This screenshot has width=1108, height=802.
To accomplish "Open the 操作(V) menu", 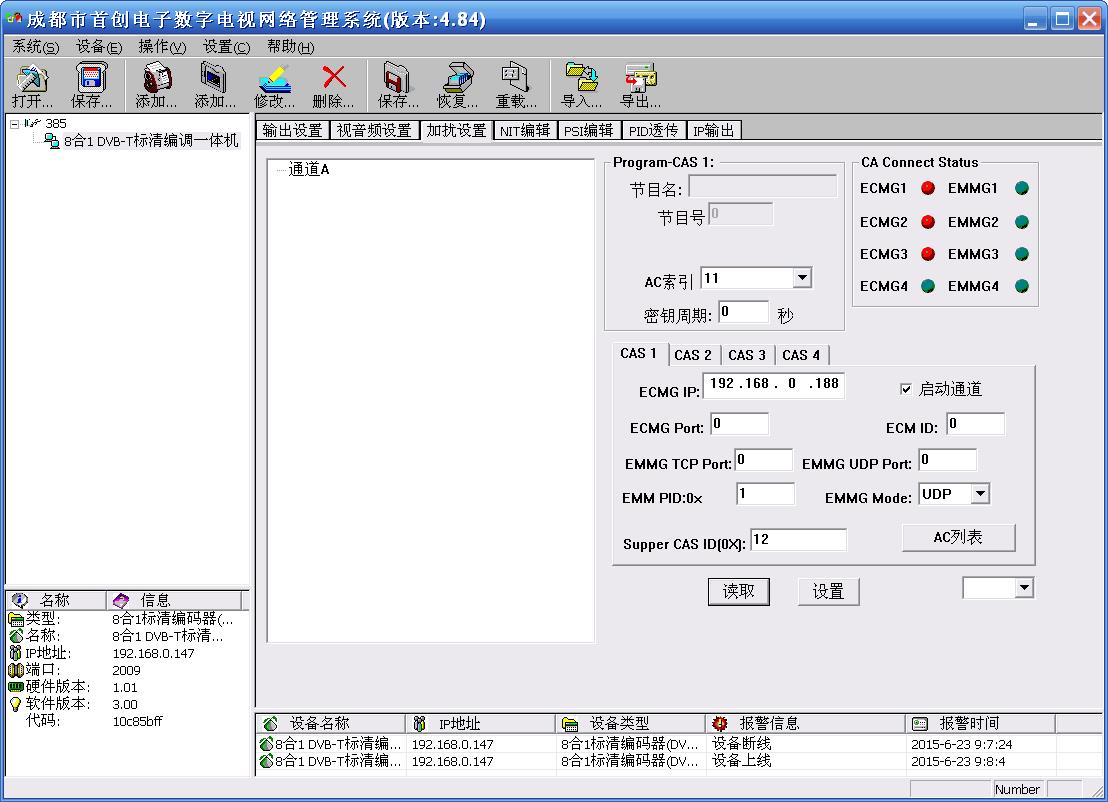I will pyautogui.click(x=163, y=47).
